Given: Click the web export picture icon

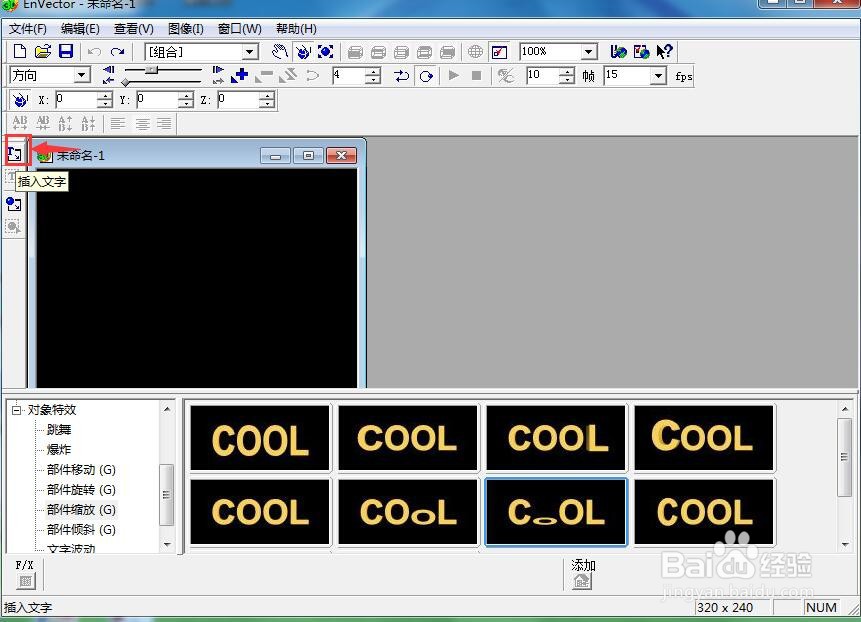Looking at the screenshot, I should pos(641,52).
